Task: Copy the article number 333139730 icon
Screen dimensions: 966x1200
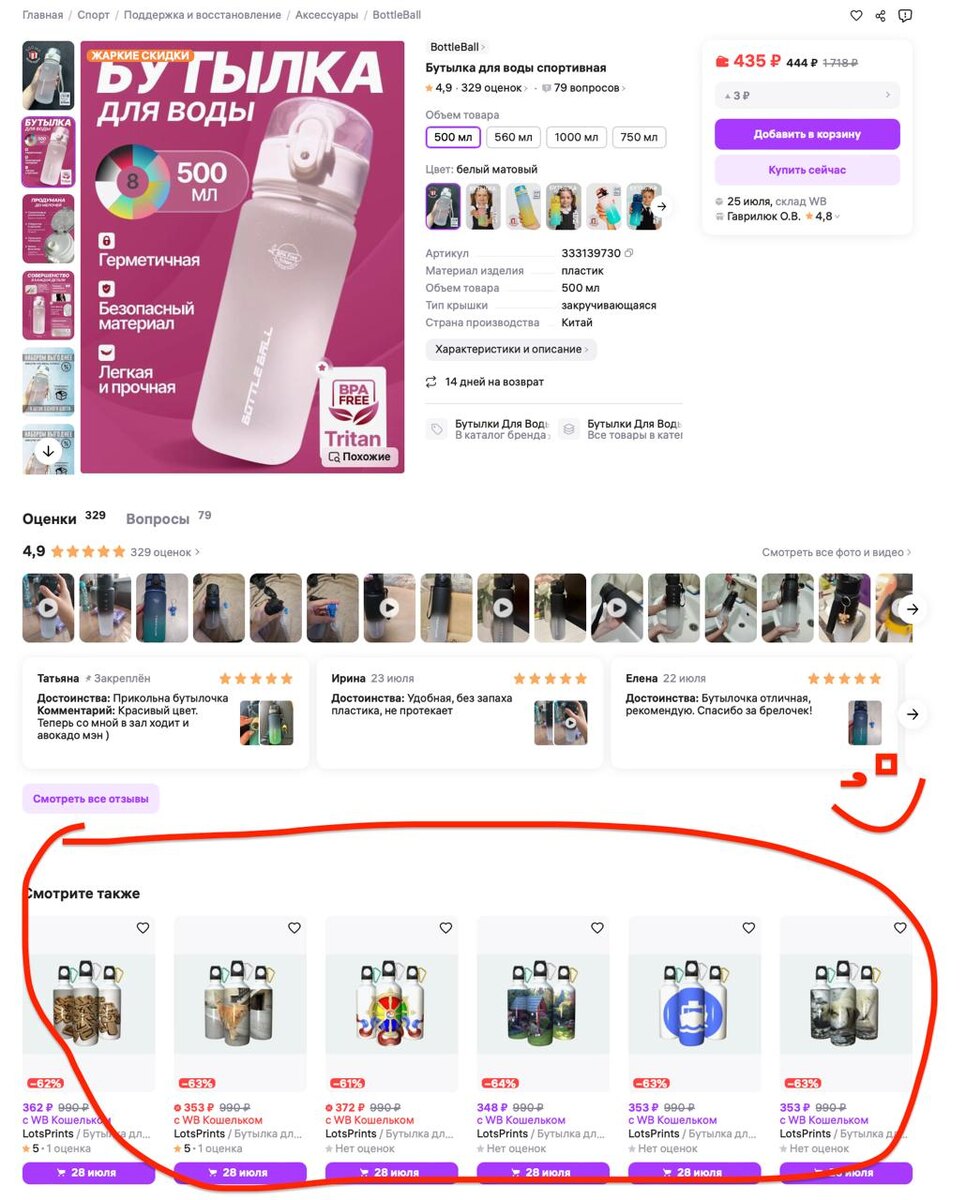Action: tap(629, 254)
